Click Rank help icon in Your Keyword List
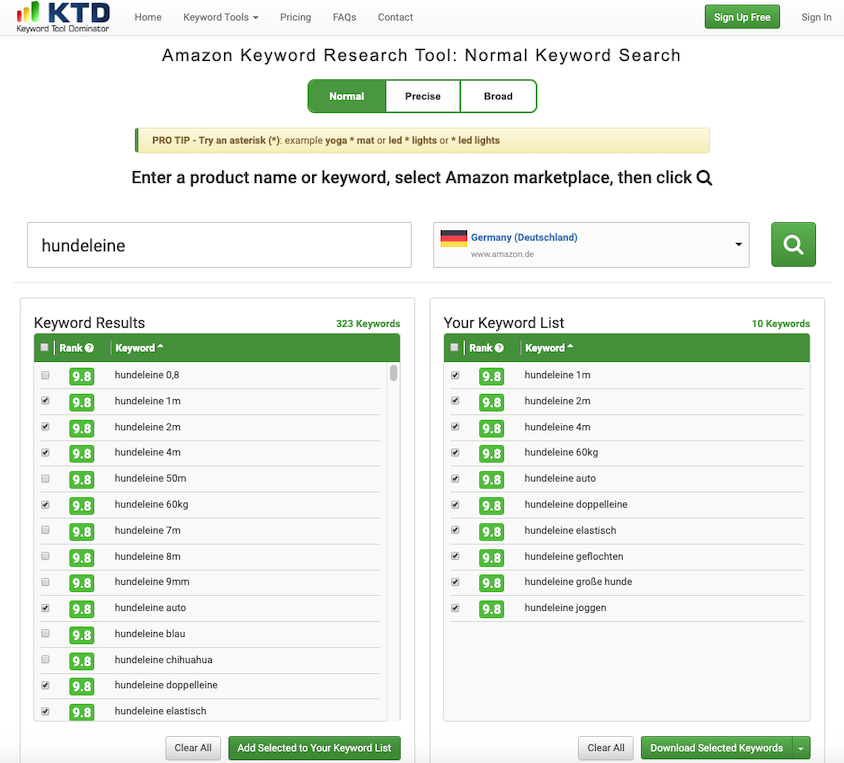Viewport: 844px width, 763px height. point(500,348)
